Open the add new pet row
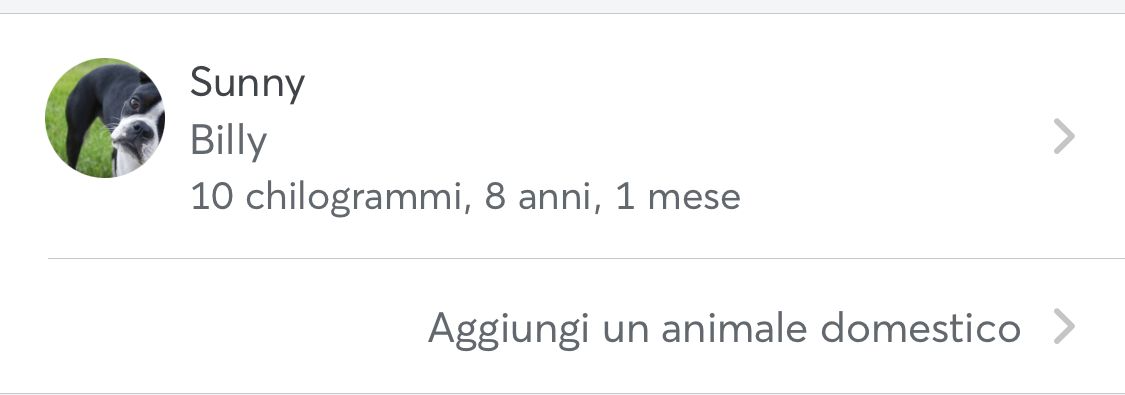 coord(562,327)
